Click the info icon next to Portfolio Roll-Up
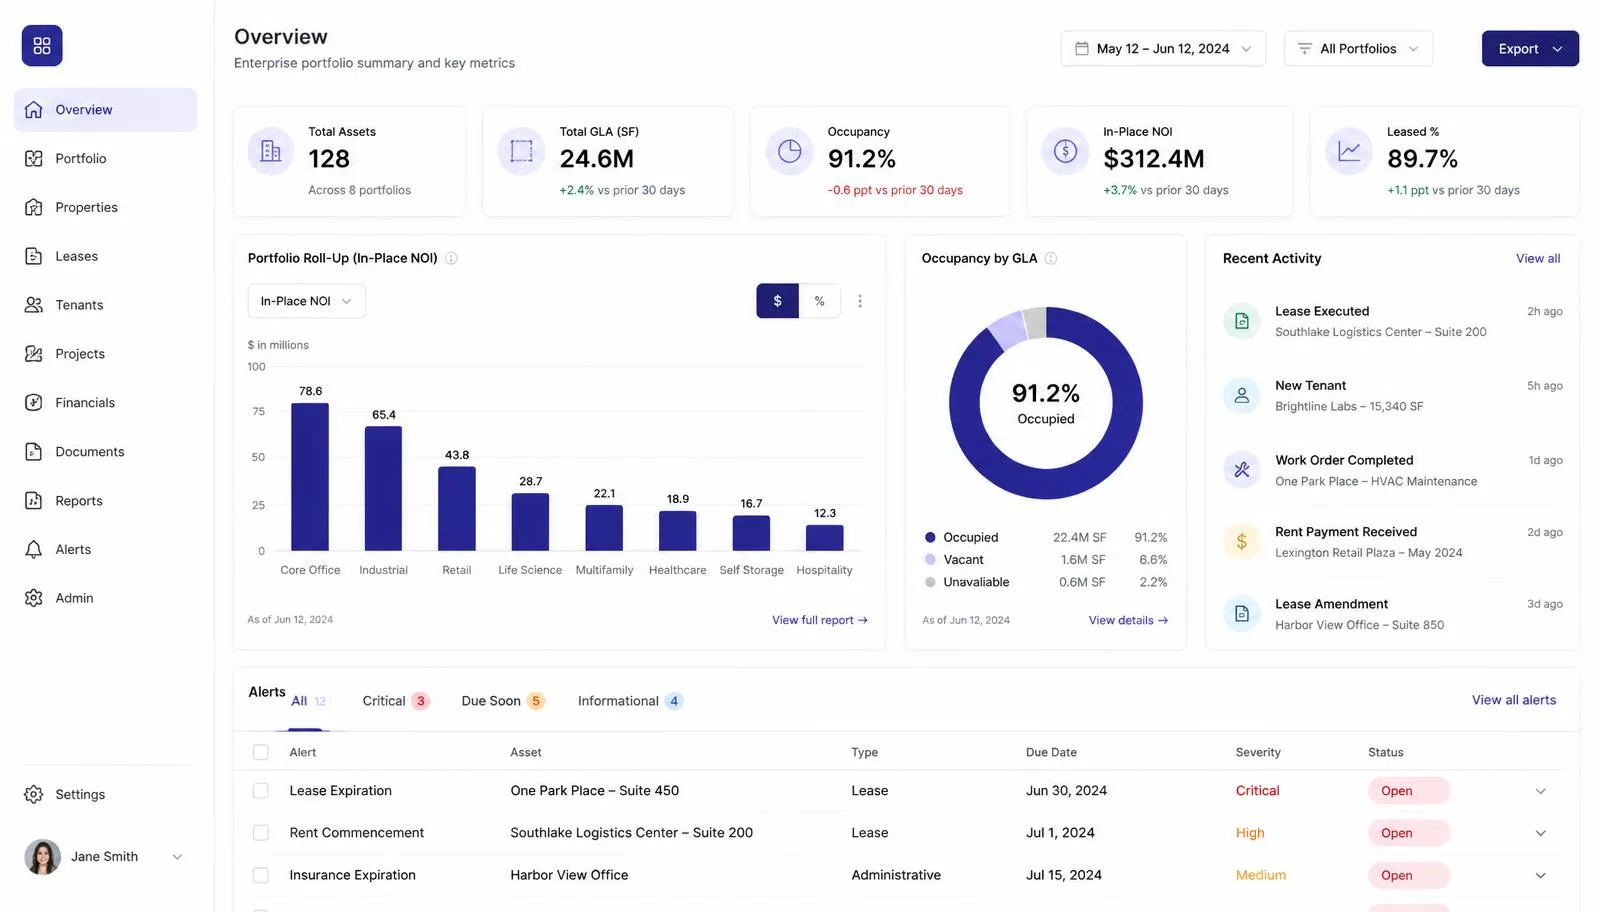This screenshot has height=912, width=1600. (x=451, y=259)
